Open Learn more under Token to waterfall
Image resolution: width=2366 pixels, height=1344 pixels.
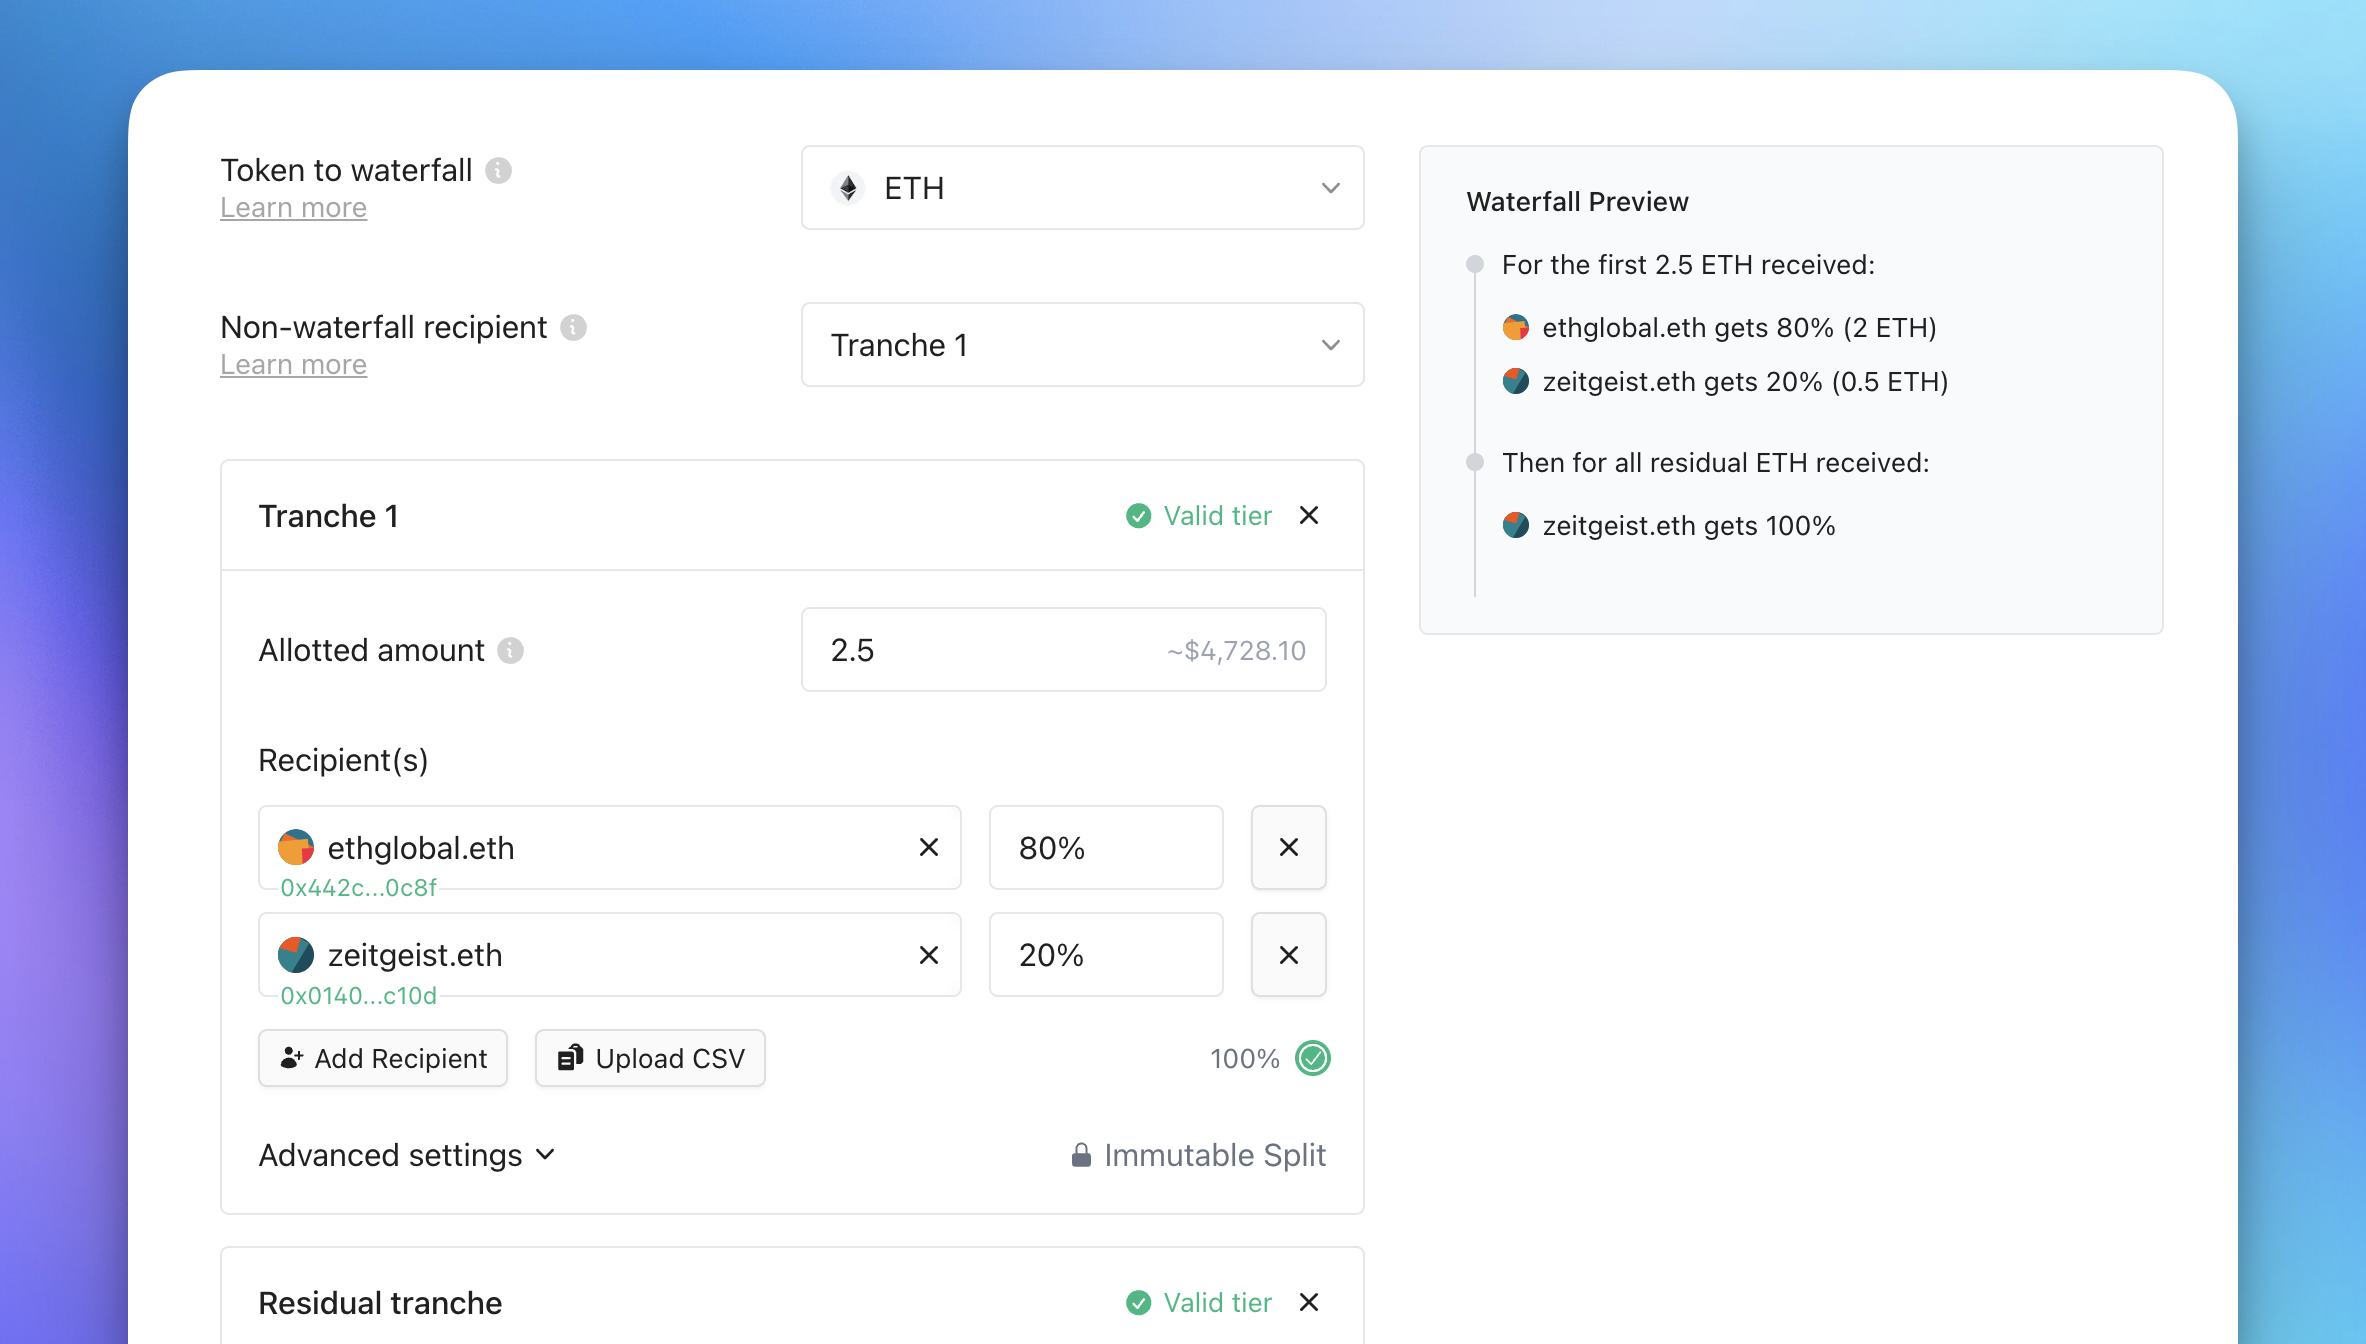tap(293, 208)
